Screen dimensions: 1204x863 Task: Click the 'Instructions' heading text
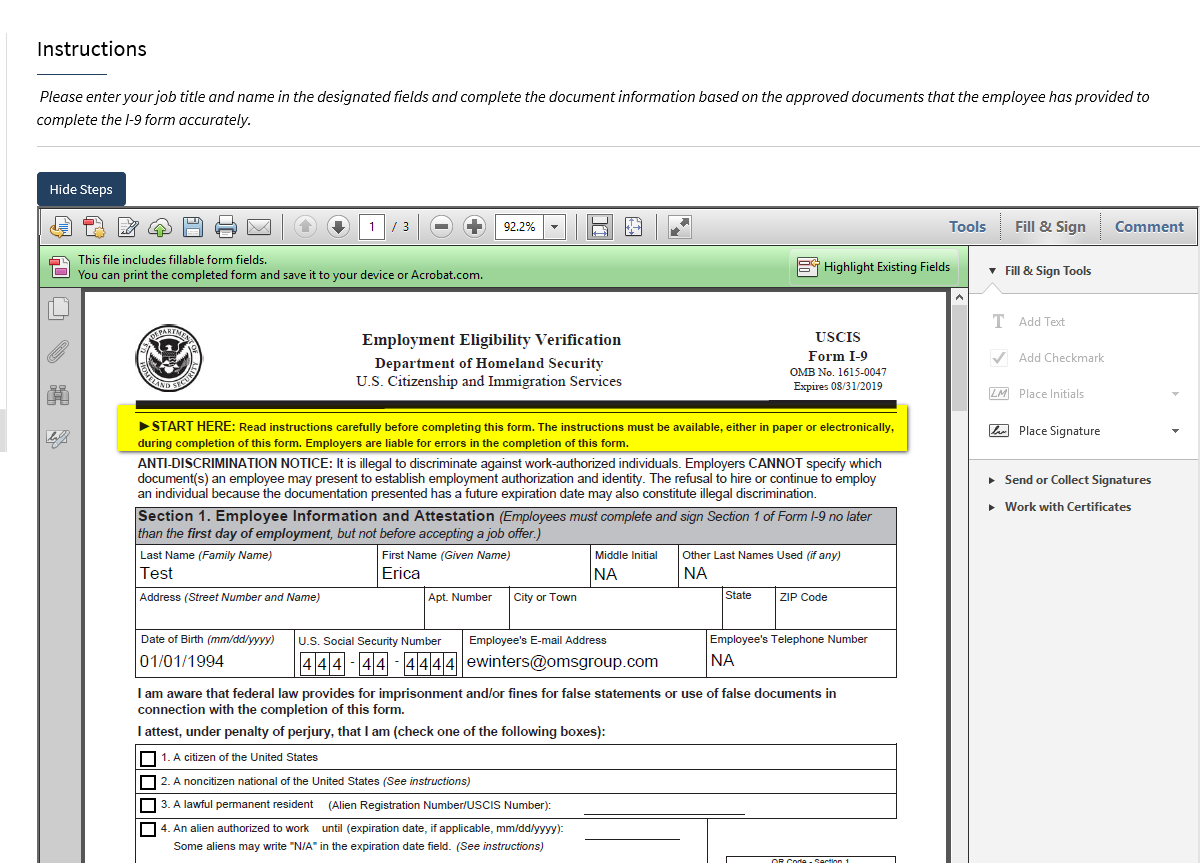[92, 49]
